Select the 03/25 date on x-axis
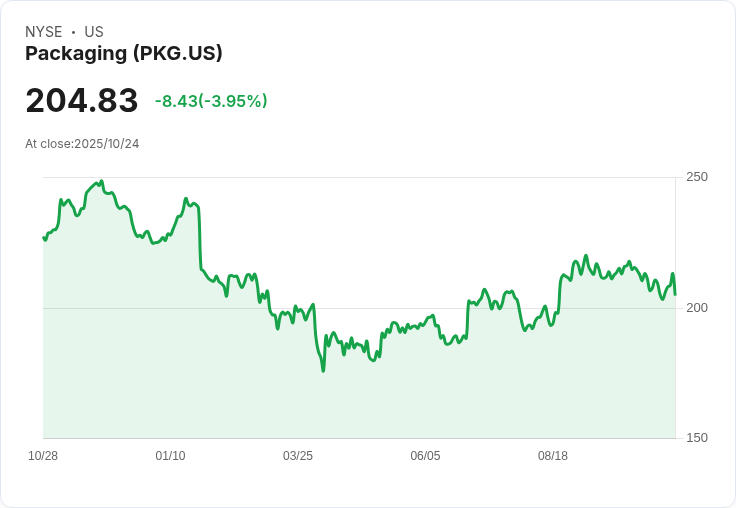The width and height of the screenshot is (736, 508). pyautogui.click(x=298, y=456)
